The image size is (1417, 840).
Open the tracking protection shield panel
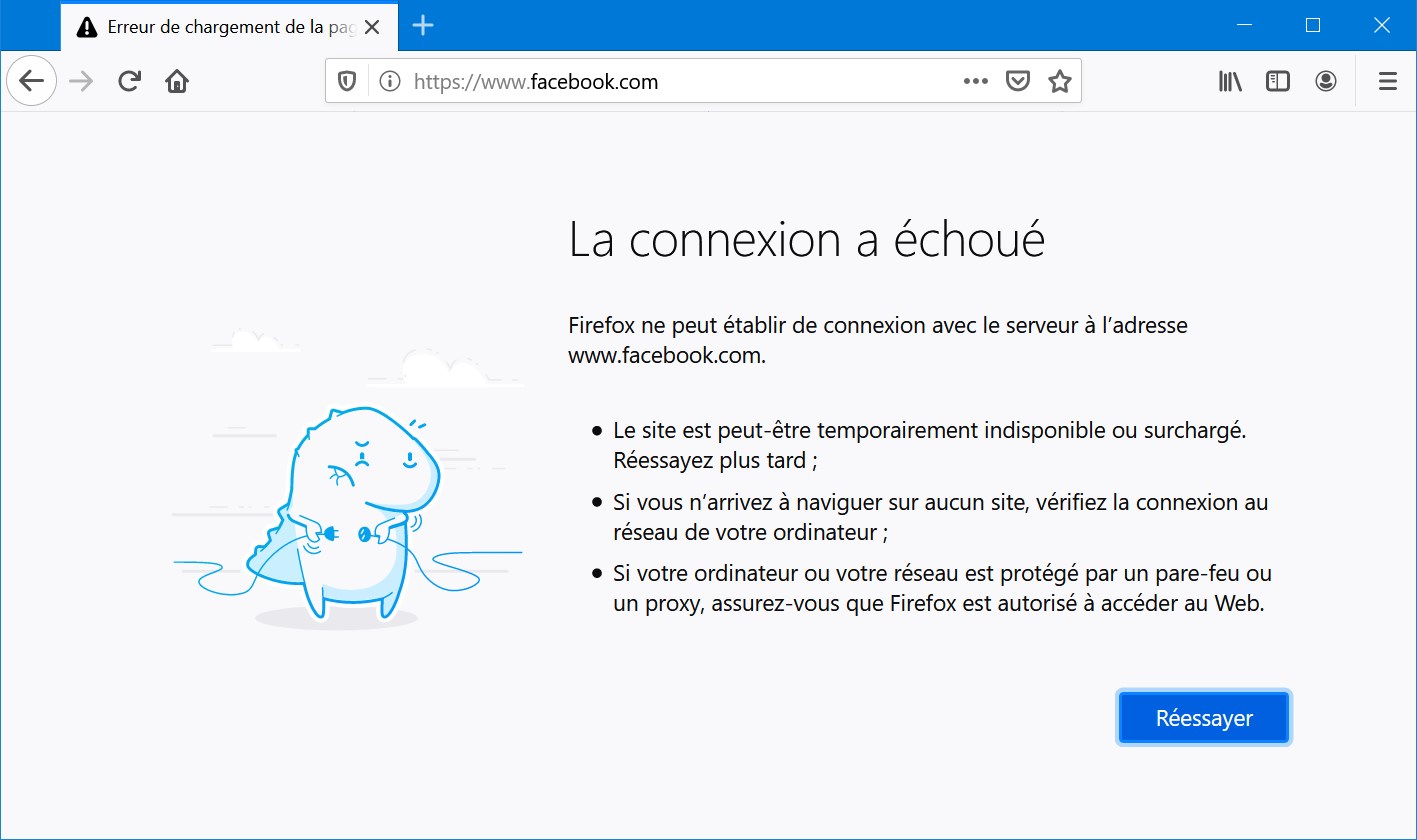[347, 82]
